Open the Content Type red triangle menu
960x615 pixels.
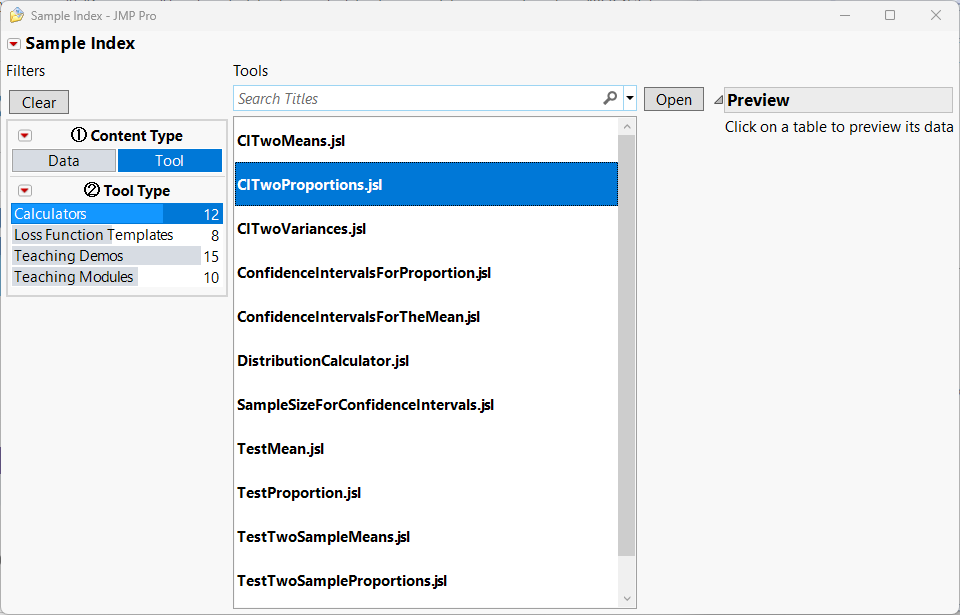[24, 135]
